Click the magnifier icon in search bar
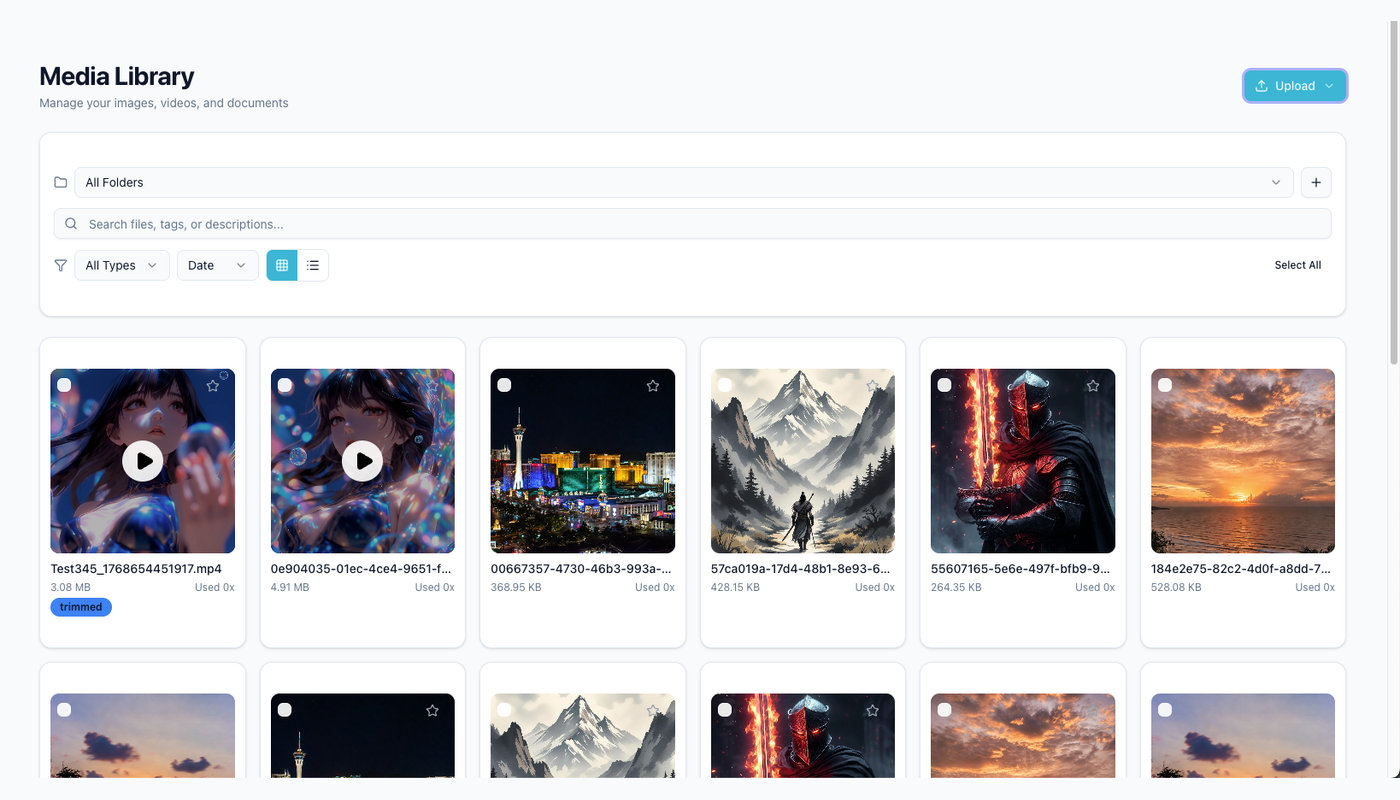1400x800 pixels. pos(71,224)
